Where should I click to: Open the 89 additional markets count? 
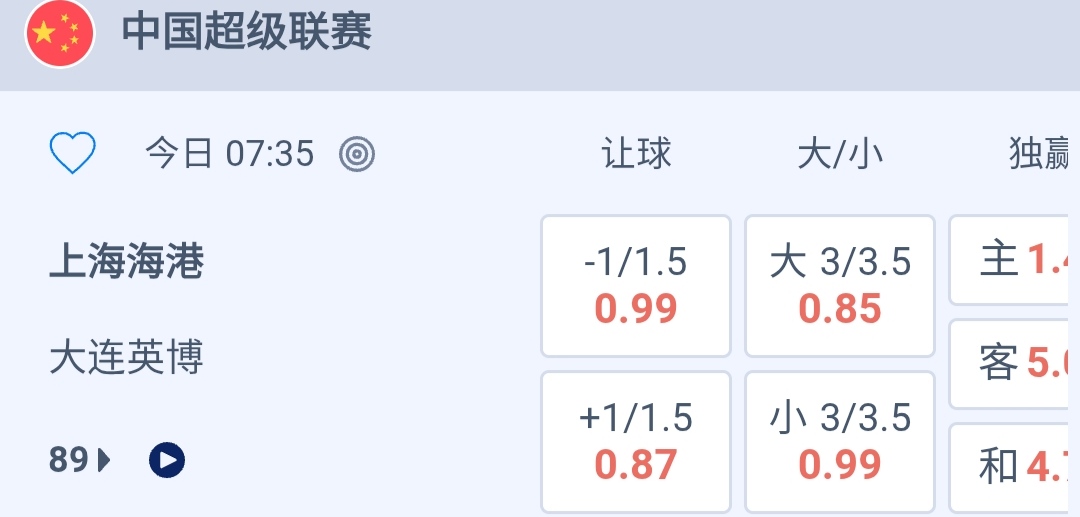[68, 460]
